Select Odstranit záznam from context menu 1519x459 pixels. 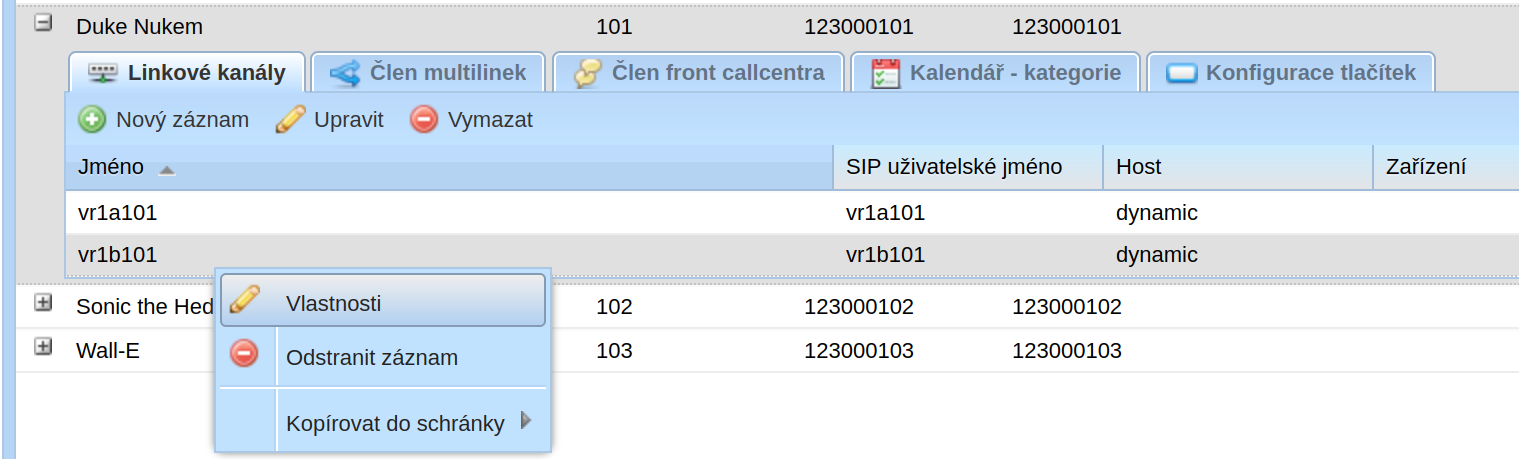point(383,356)
